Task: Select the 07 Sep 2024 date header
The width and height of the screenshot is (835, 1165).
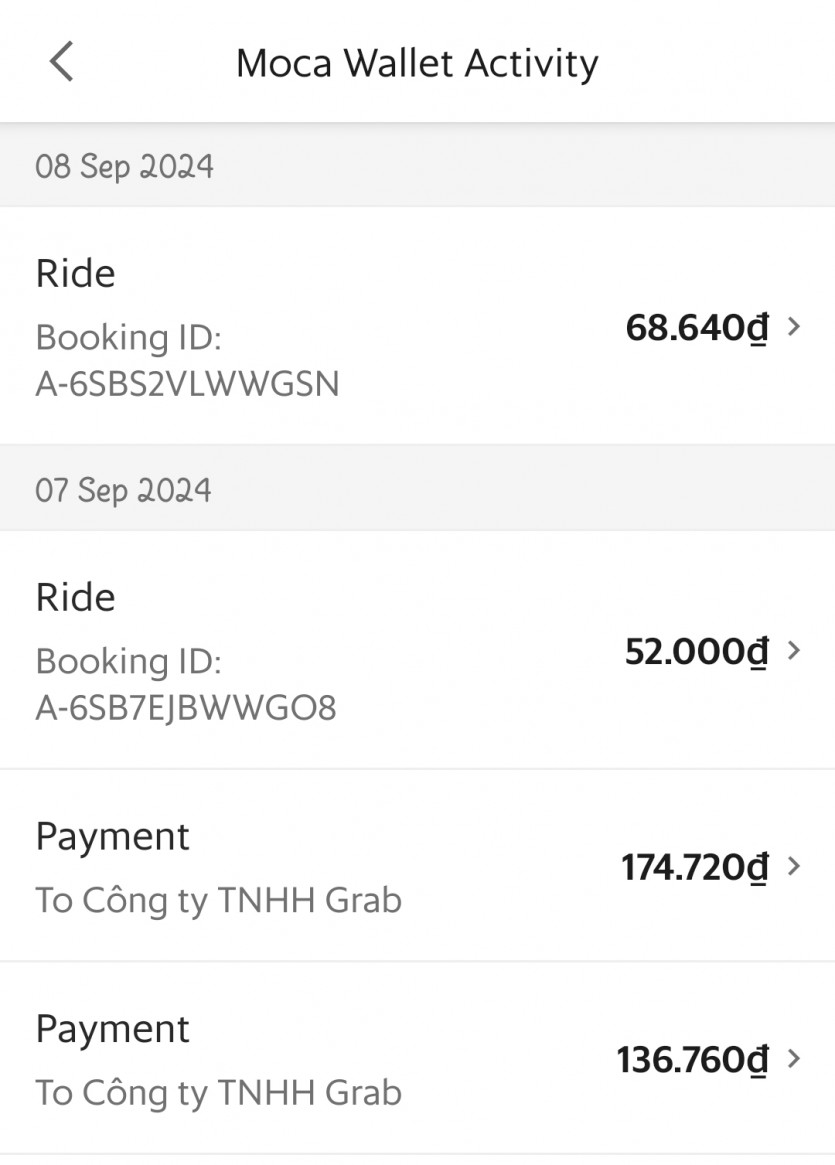Action: 124,490
